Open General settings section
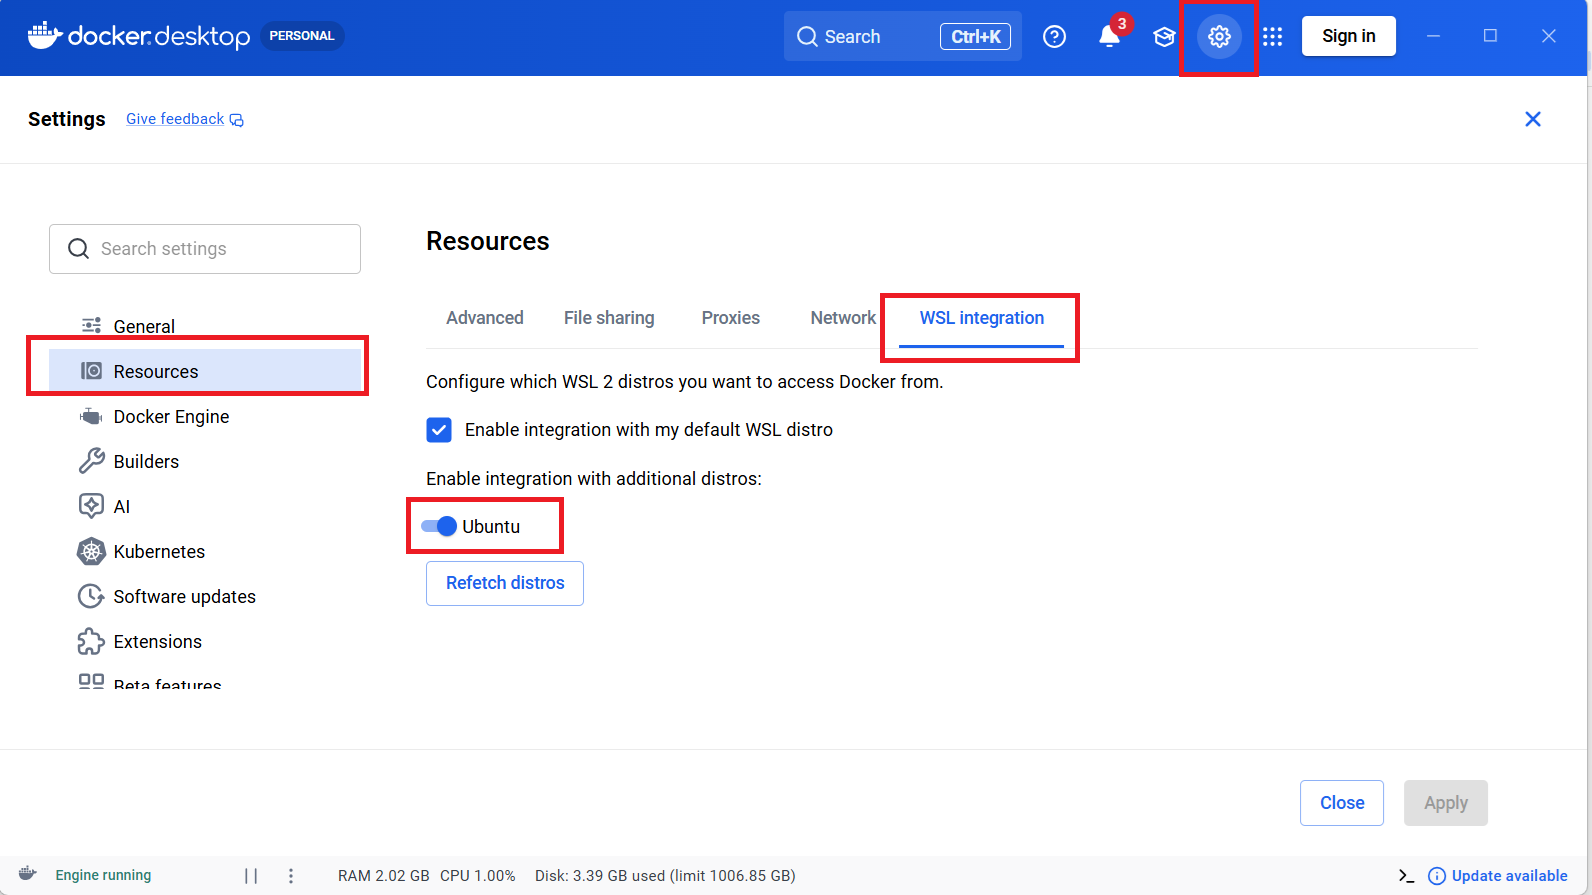This screenshot has height=895, width=1592. tap(205, 326)
